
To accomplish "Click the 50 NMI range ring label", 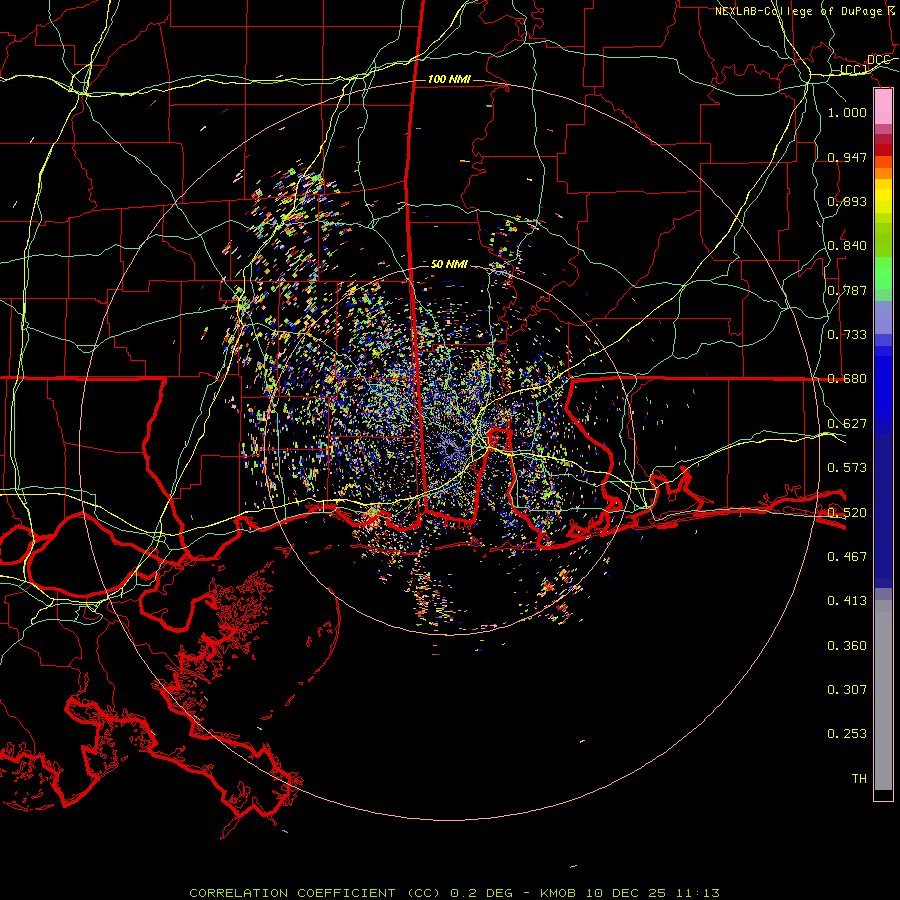I will coord(449,264).
